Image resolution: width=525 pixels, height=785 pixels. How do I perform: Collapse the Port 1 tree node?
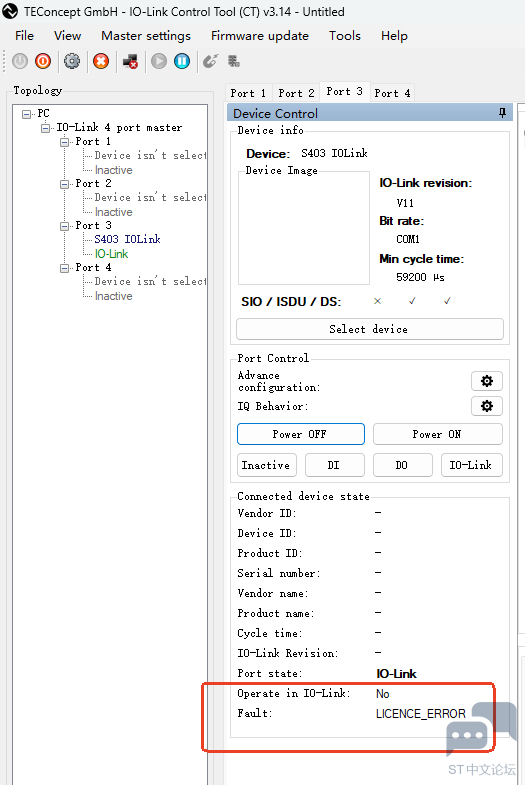(x=65, y=142)
